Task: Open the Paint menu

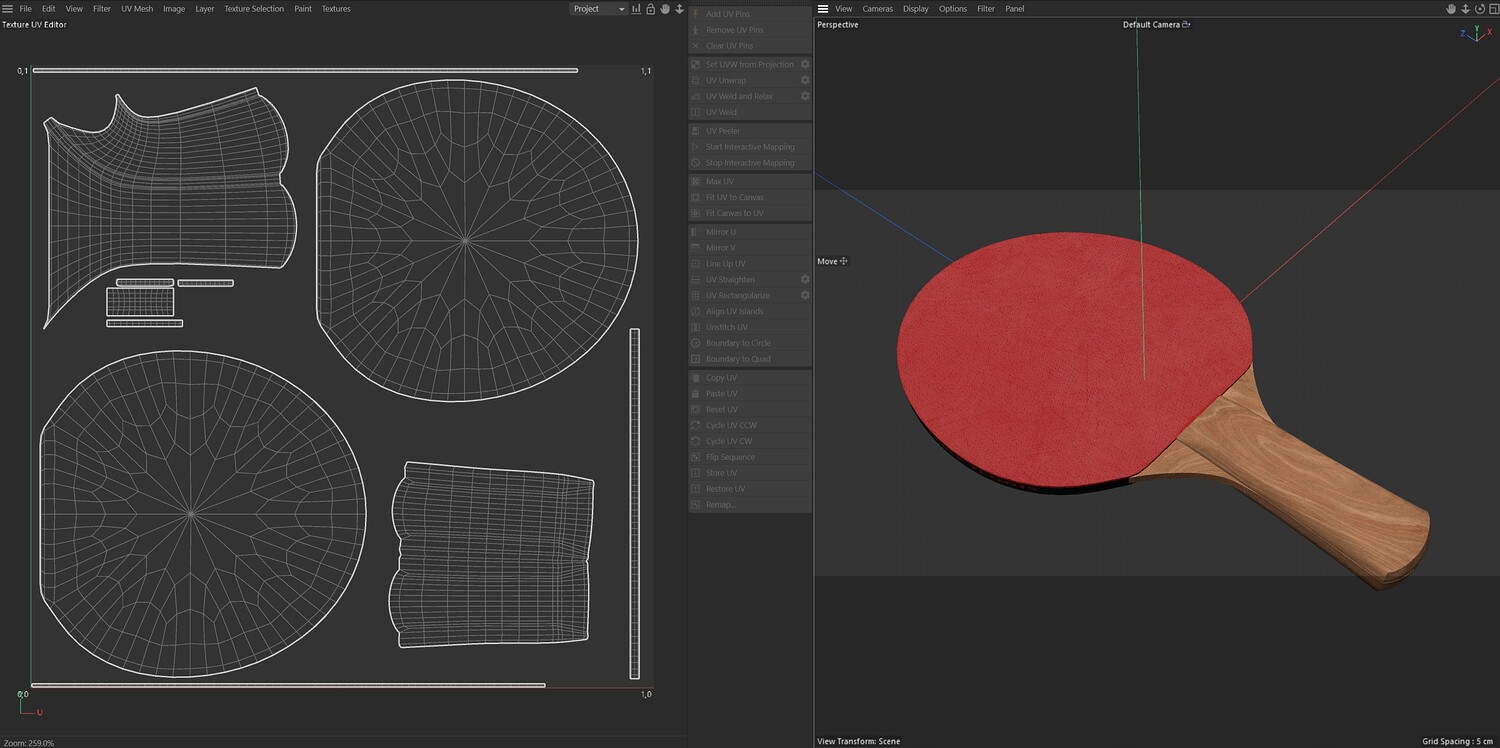Action: tap(303, 9)
